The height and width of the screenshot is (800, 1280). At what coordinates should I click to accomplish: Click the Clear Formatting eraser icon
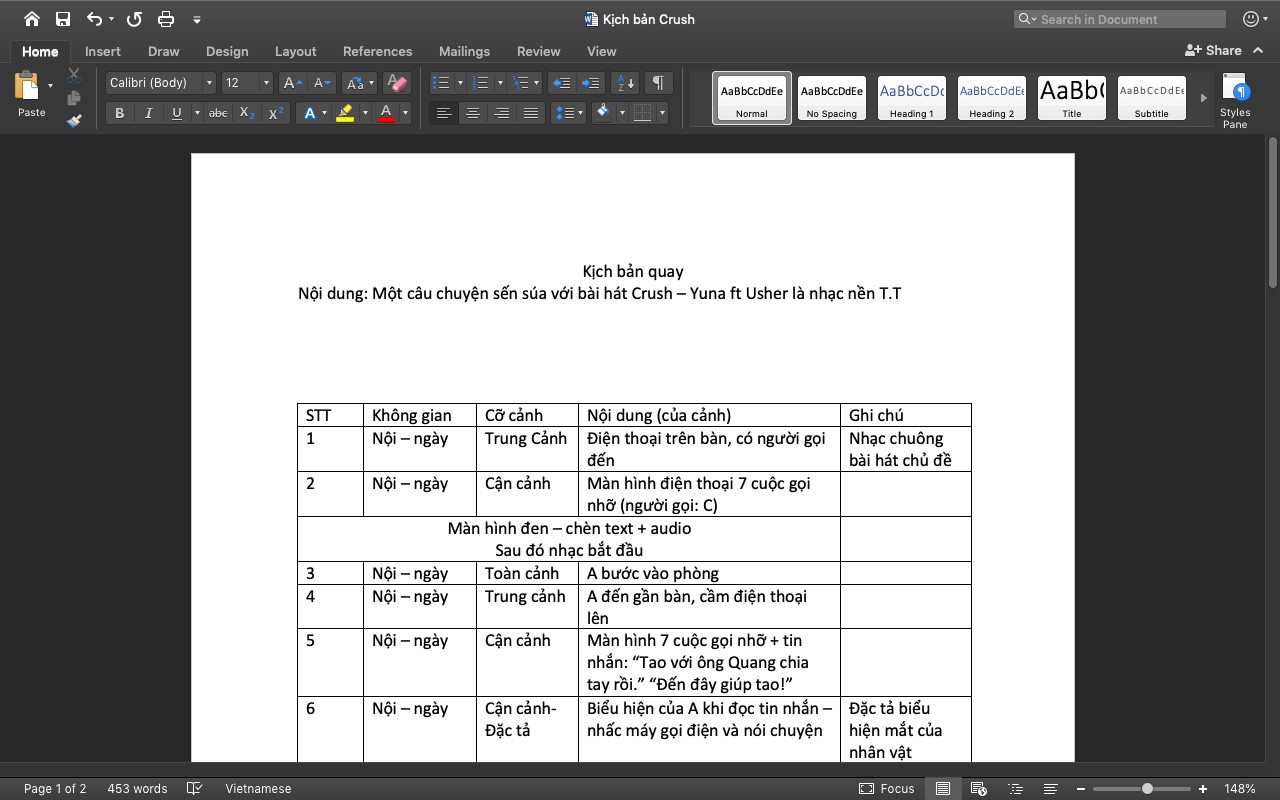[x=396, y=83]
